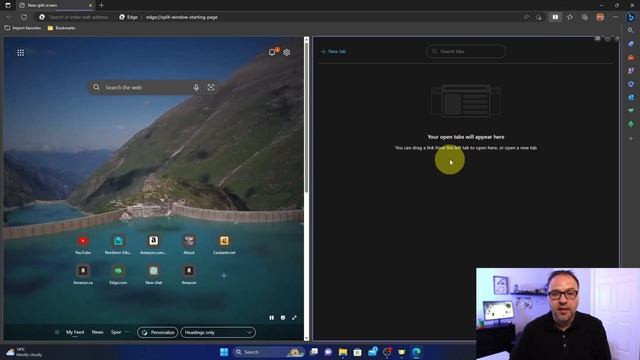Open the feed hamburger menu icon
This screenshot has height=360, width=640.
pos(57,332)
